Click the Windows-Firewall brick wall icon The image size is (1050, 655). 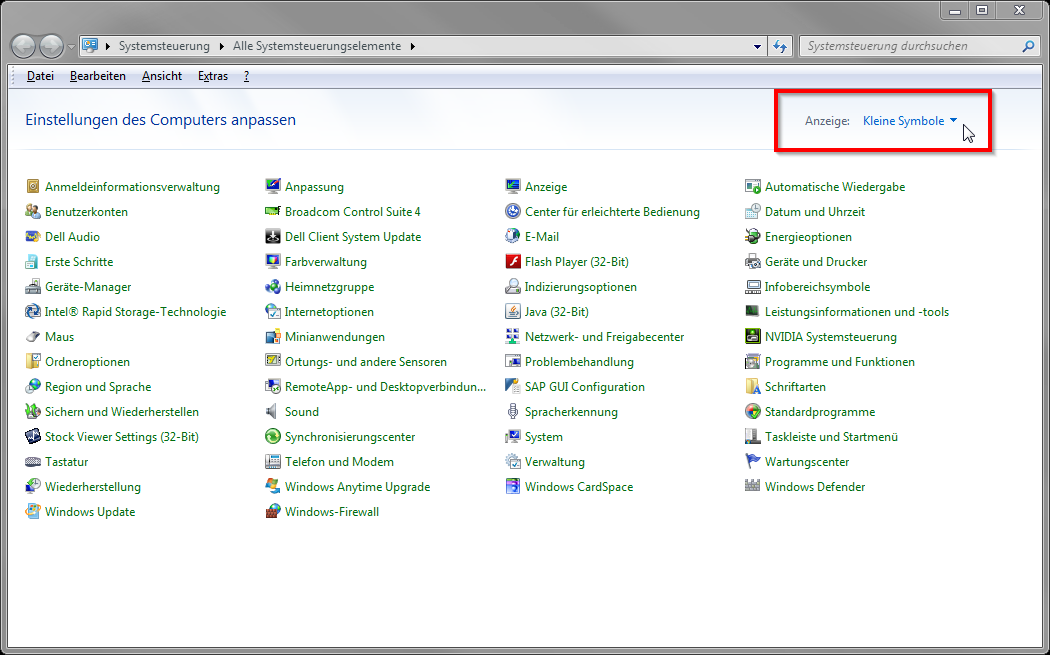click(x=273, y=512)
